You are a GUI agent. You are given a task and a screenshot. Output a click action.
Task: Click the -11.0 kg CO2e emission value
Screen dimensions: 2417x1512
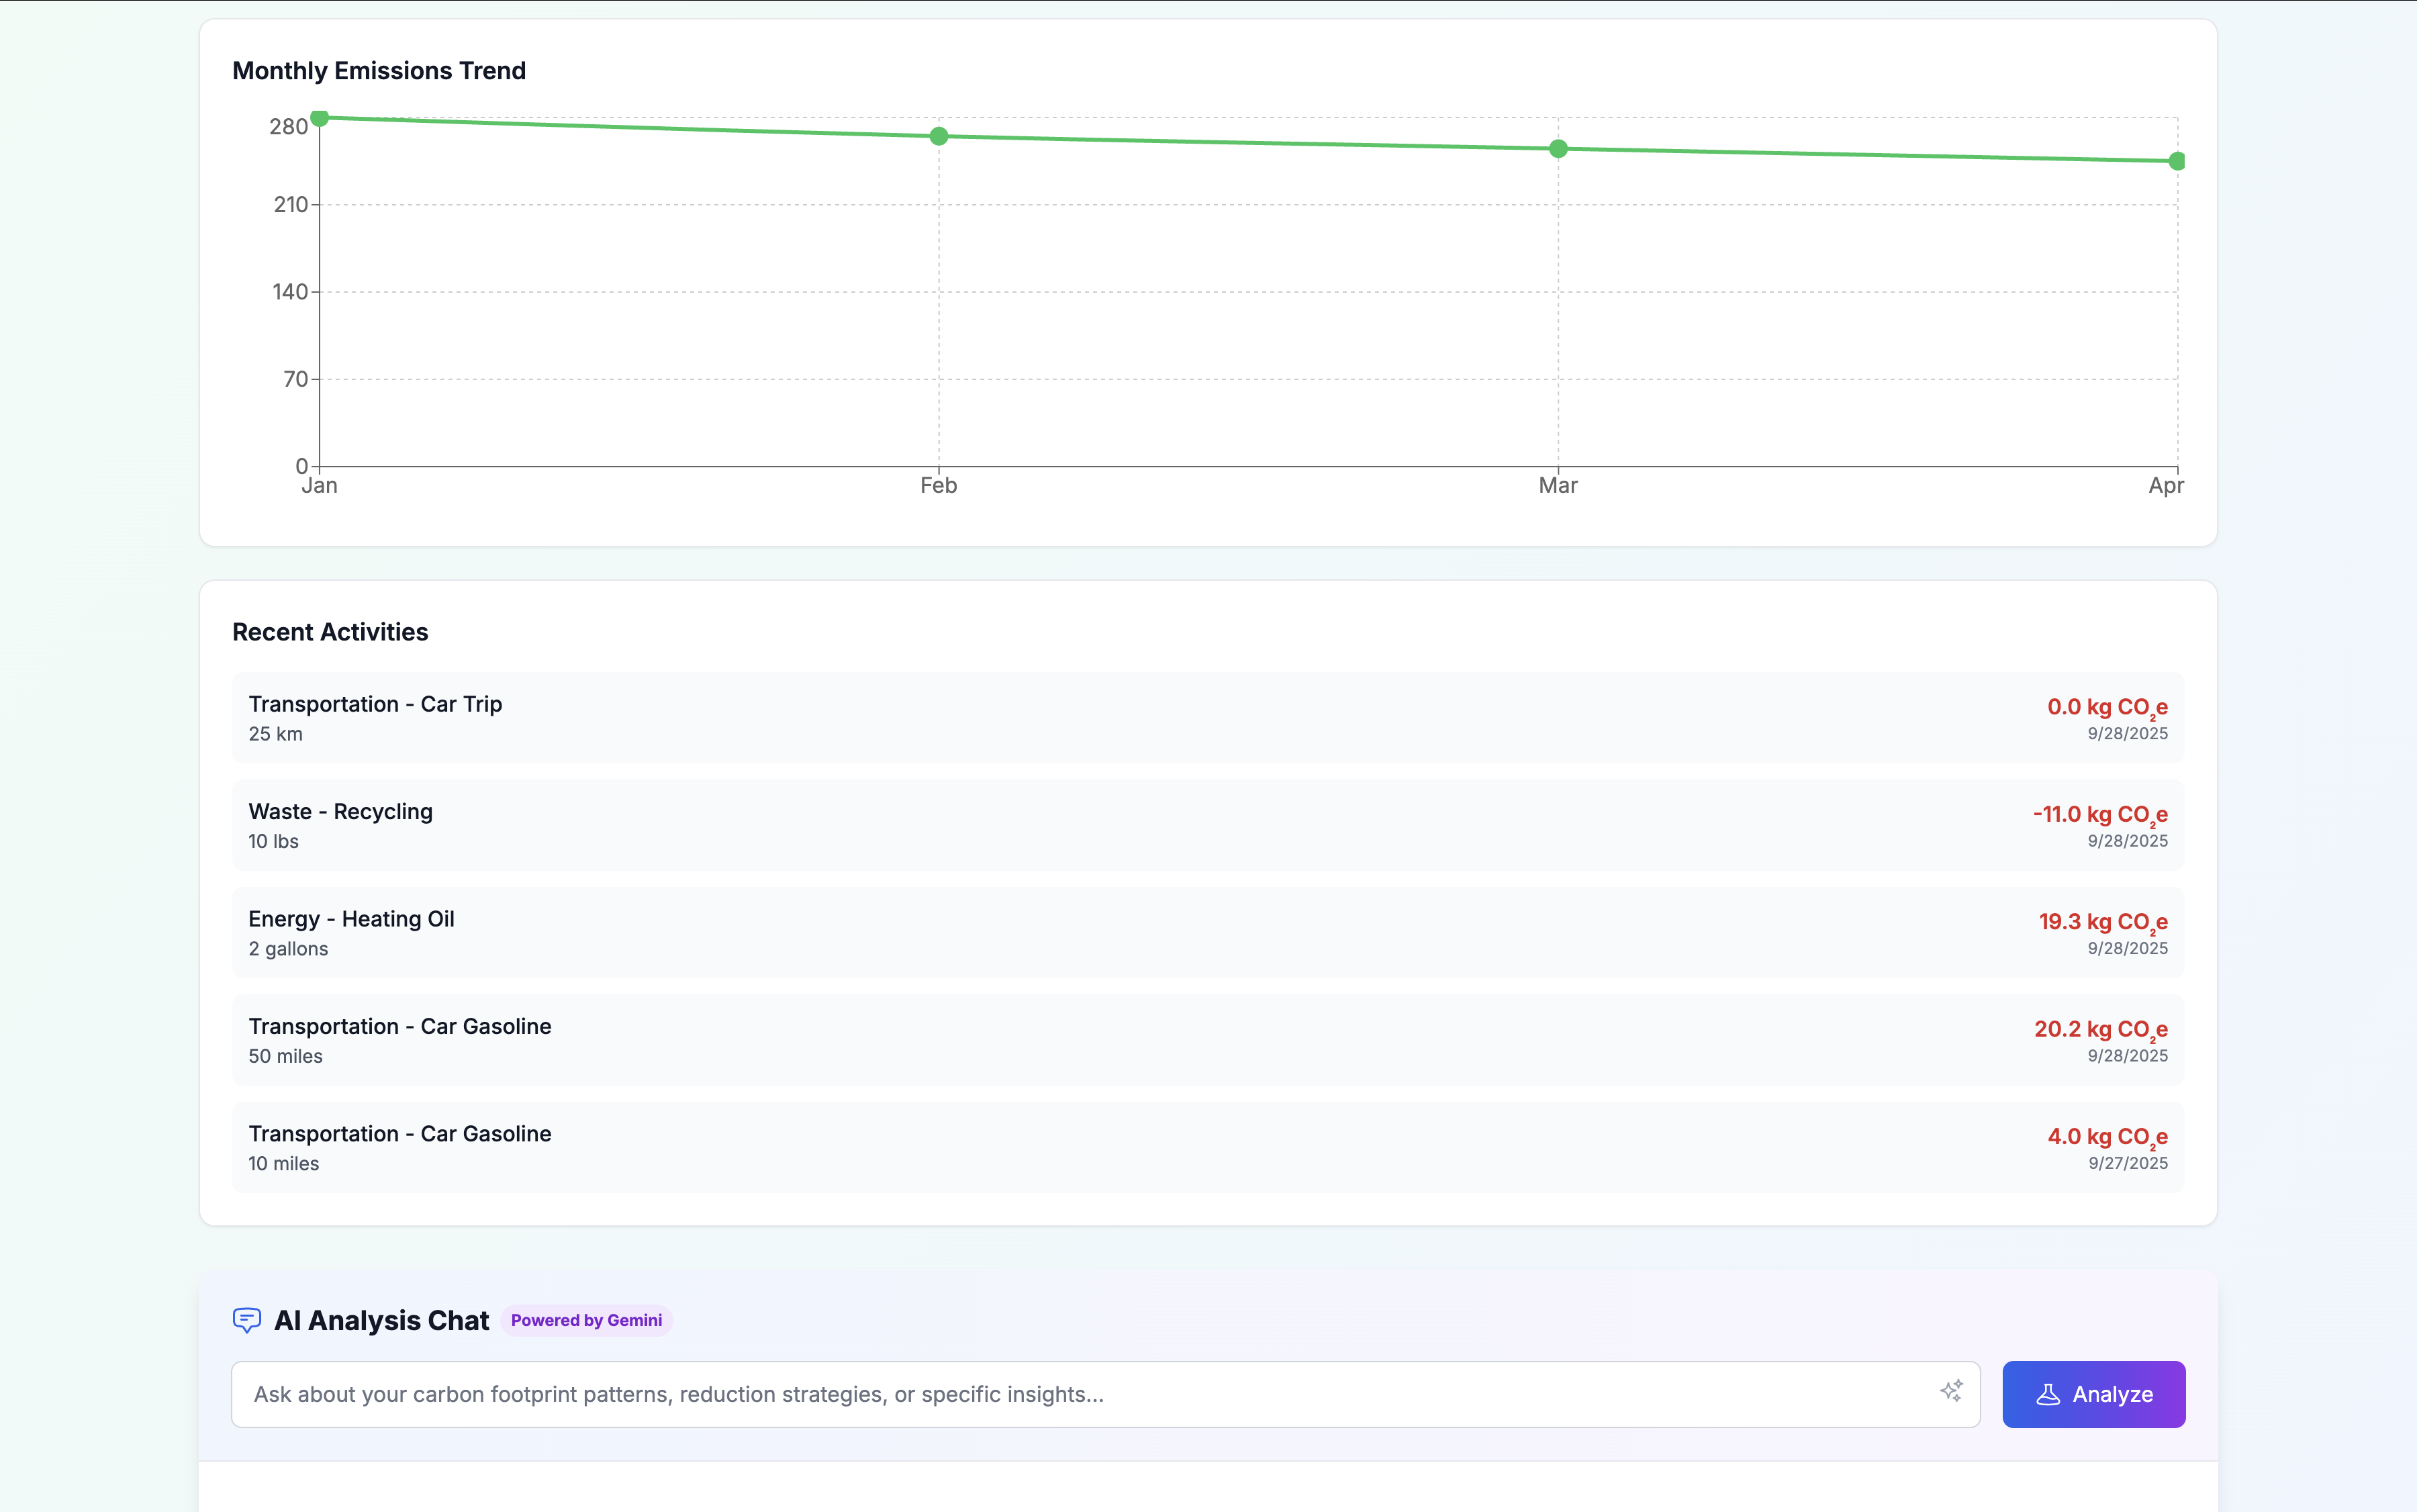[x=2099, y=815]
